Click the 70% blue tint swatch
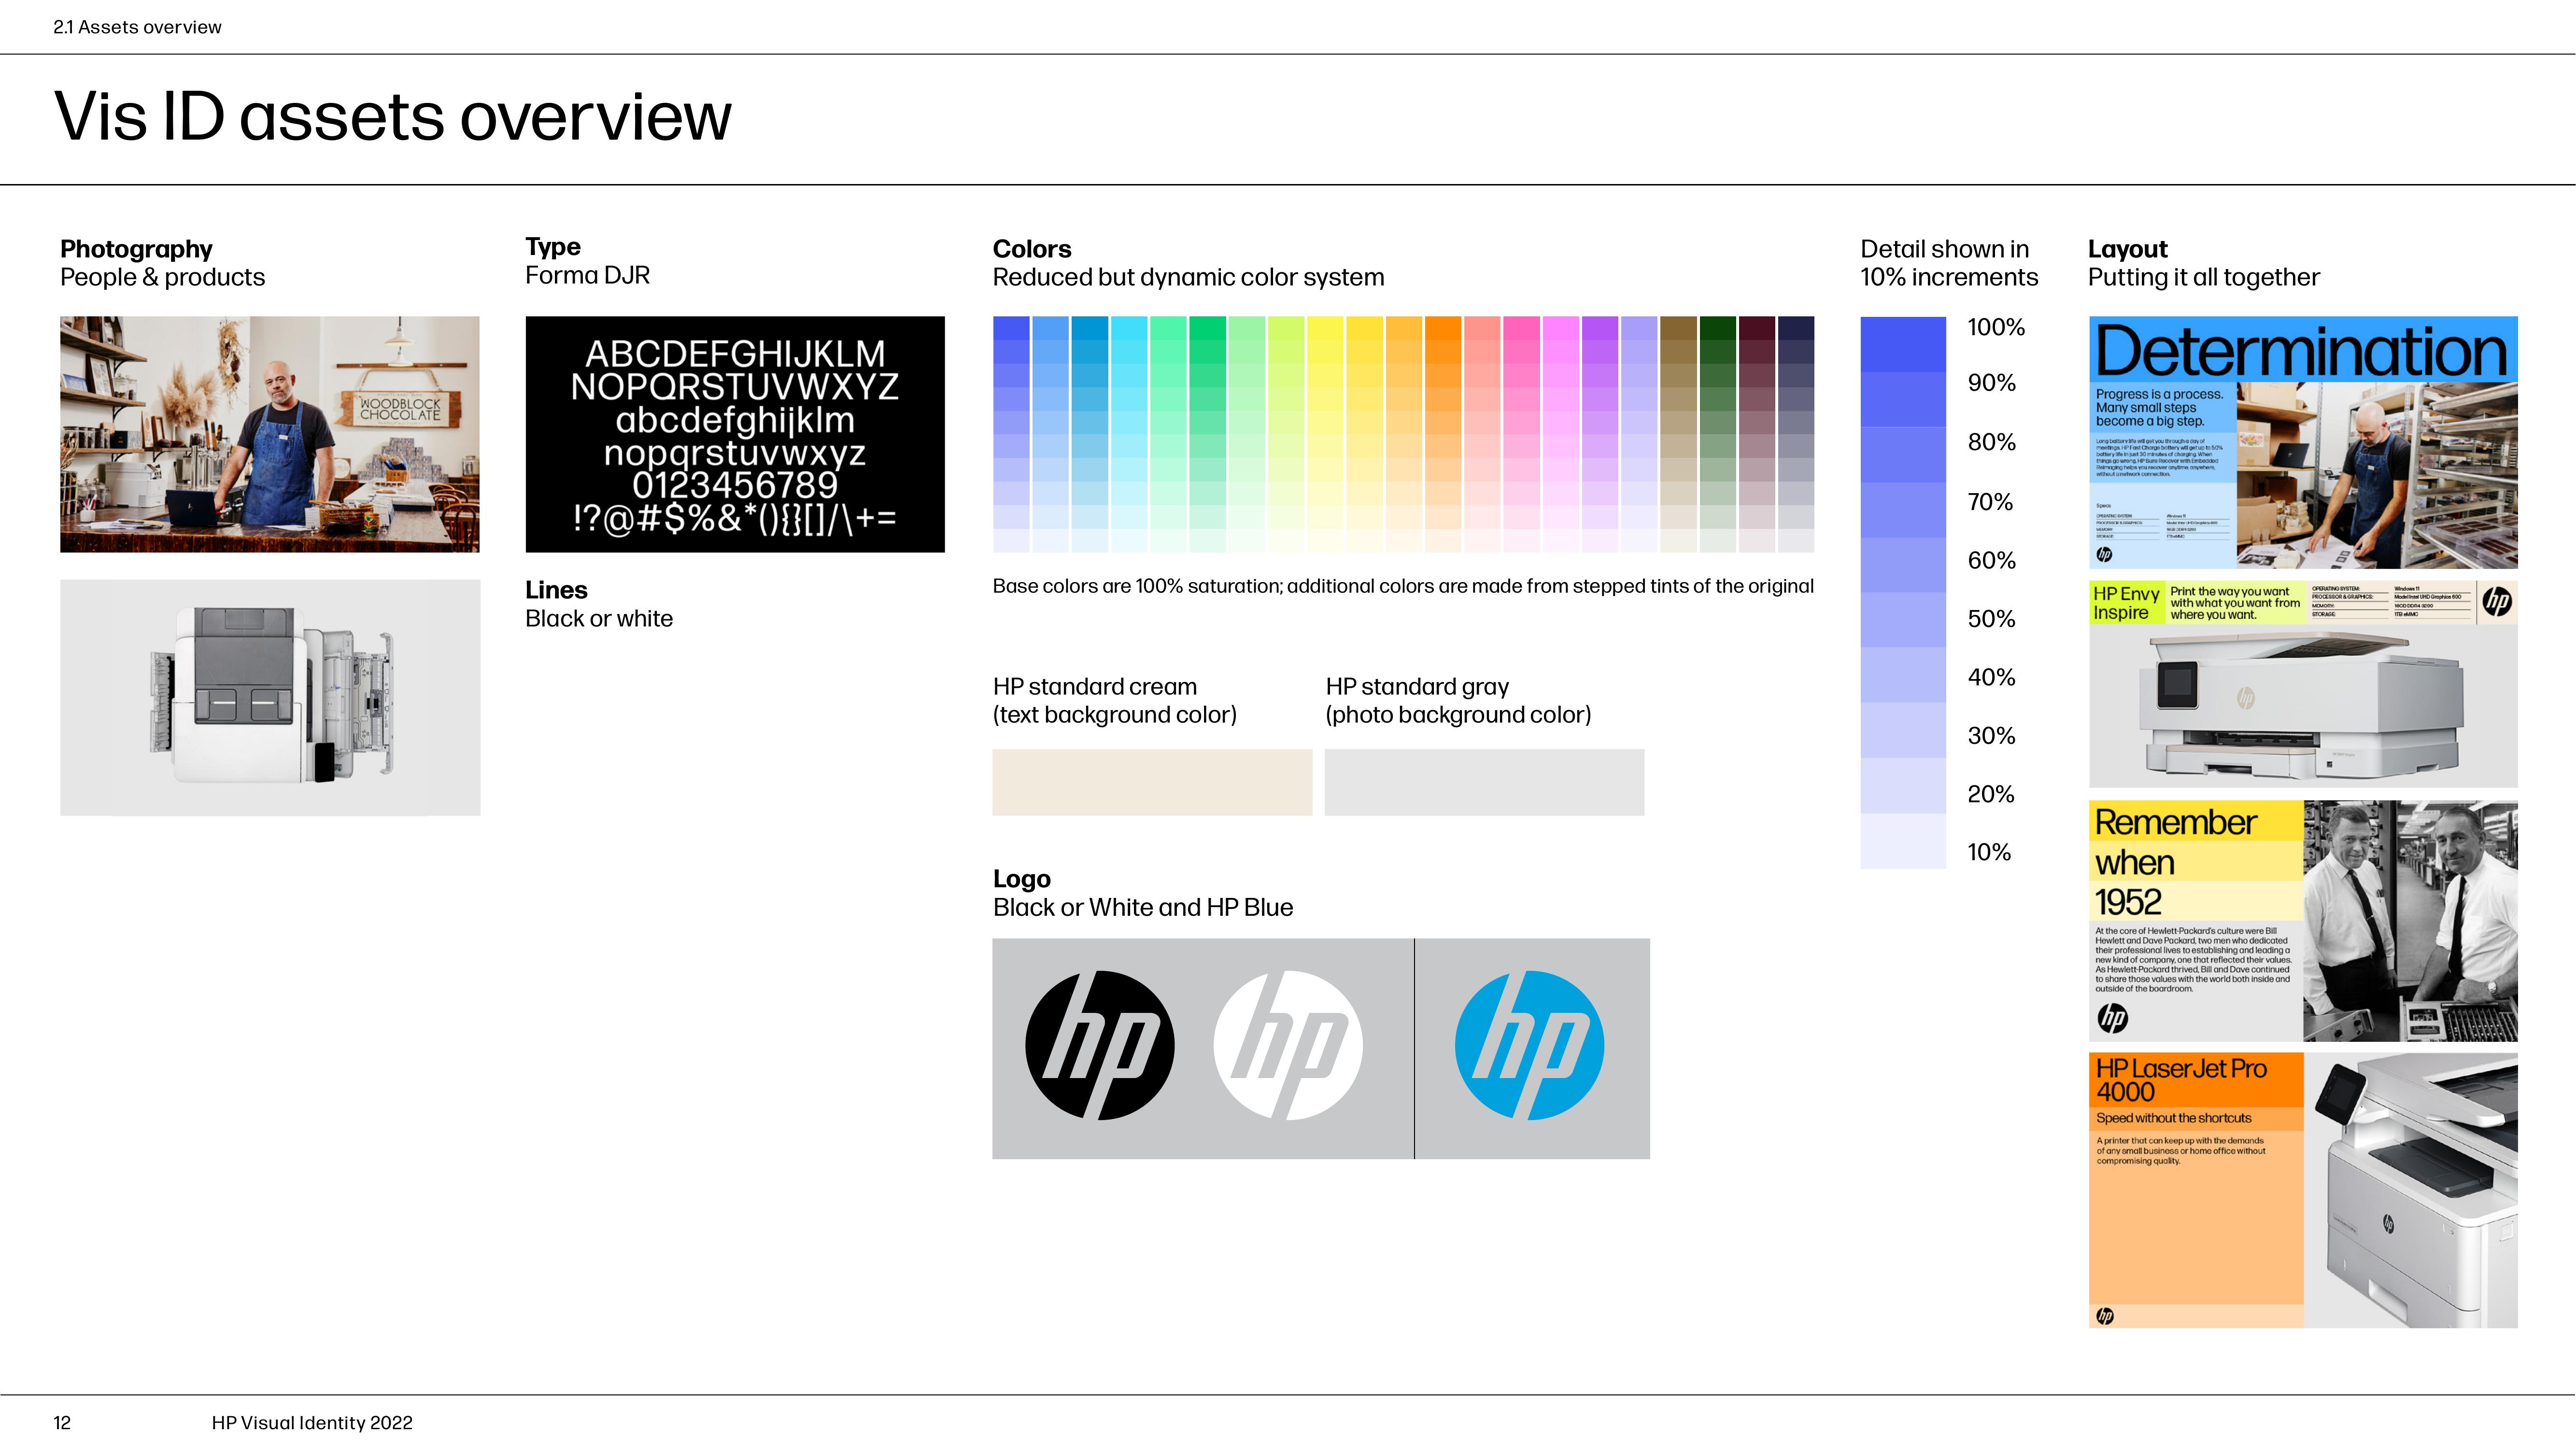This screenshot has height=1449, width=2576. point(1903,510)
